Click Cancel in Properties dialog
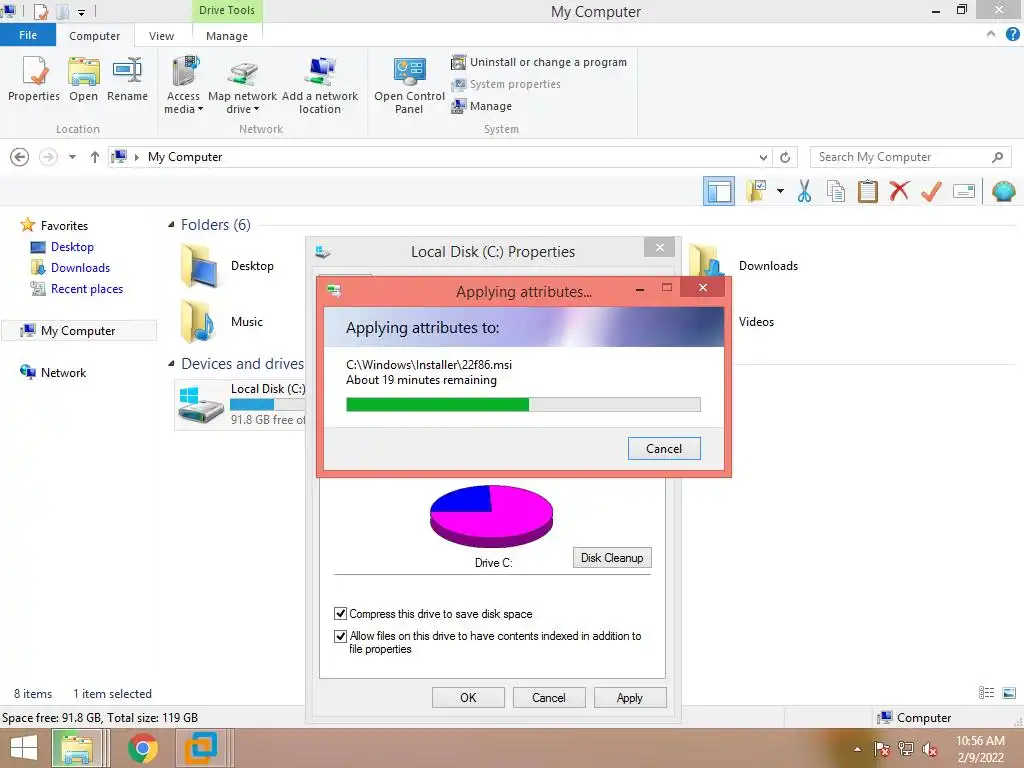 (x=549, y=697)
